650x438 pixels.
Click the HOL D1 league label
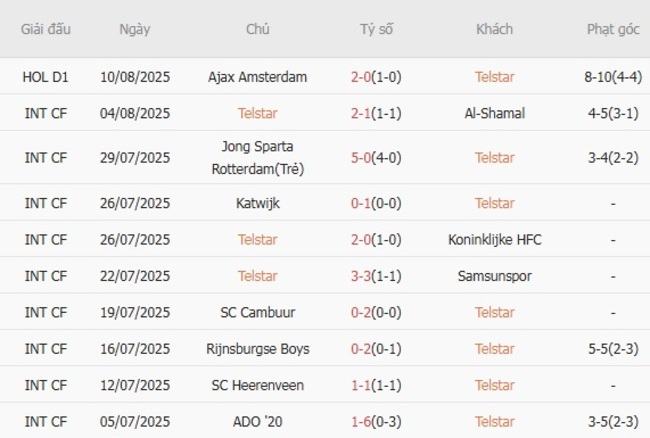pyautogui.click(x=46, y=76)
